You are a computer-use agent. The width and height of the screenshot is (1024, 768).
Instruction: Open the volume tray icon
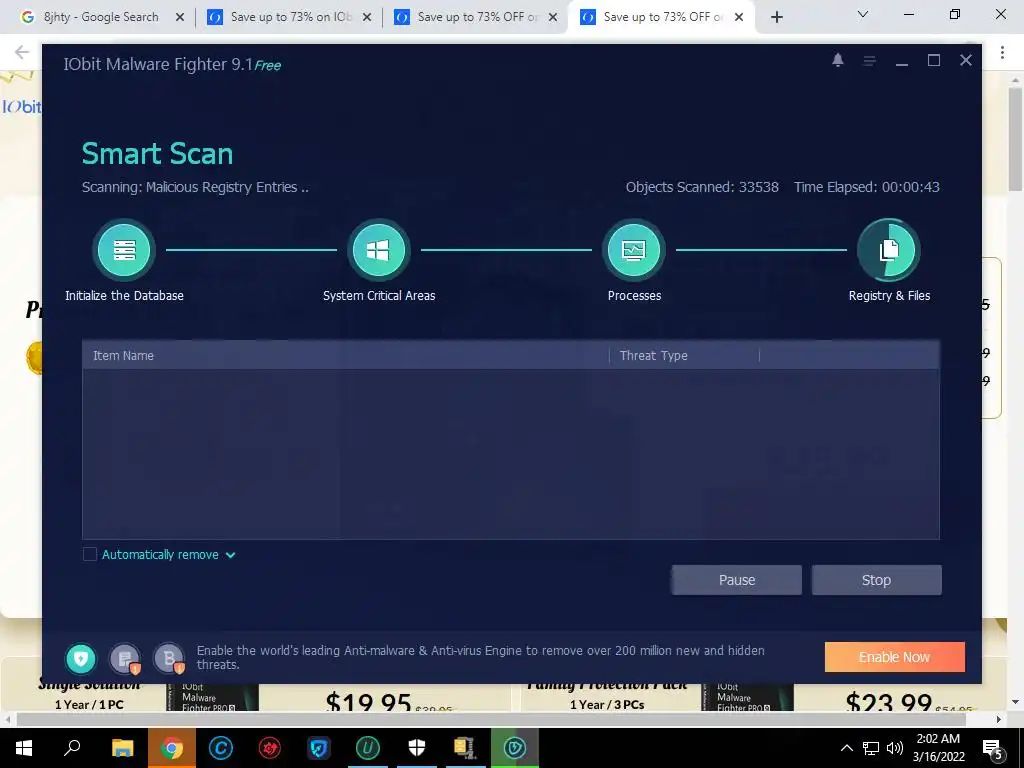(895, 748)
